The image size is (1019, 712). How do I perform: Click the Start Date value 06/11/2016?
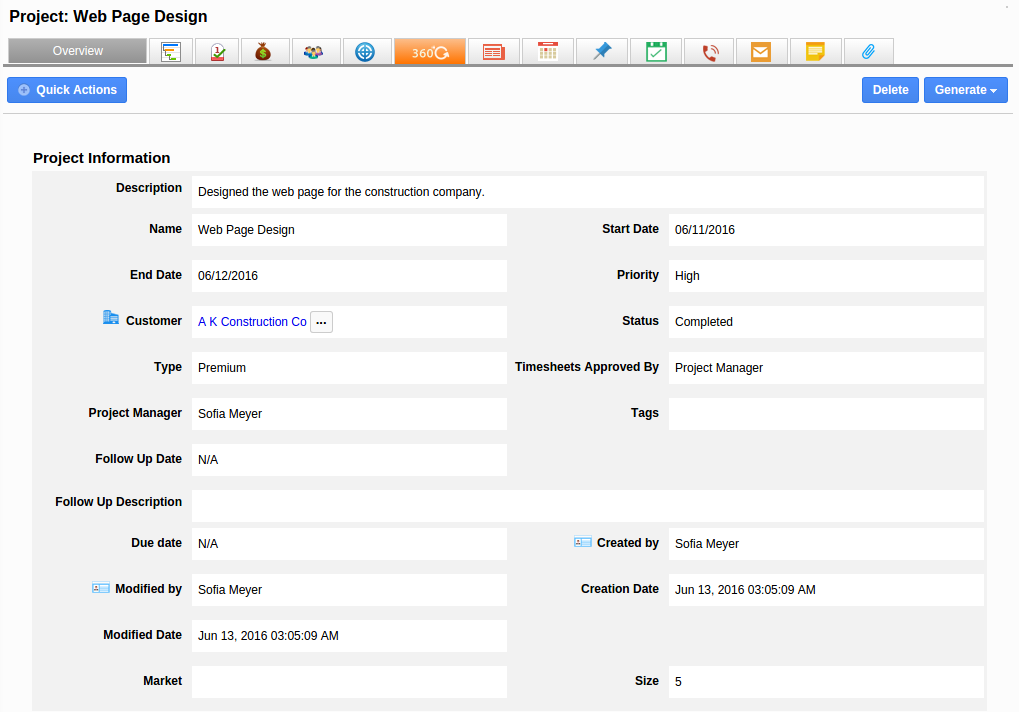(x=704, y=230)
